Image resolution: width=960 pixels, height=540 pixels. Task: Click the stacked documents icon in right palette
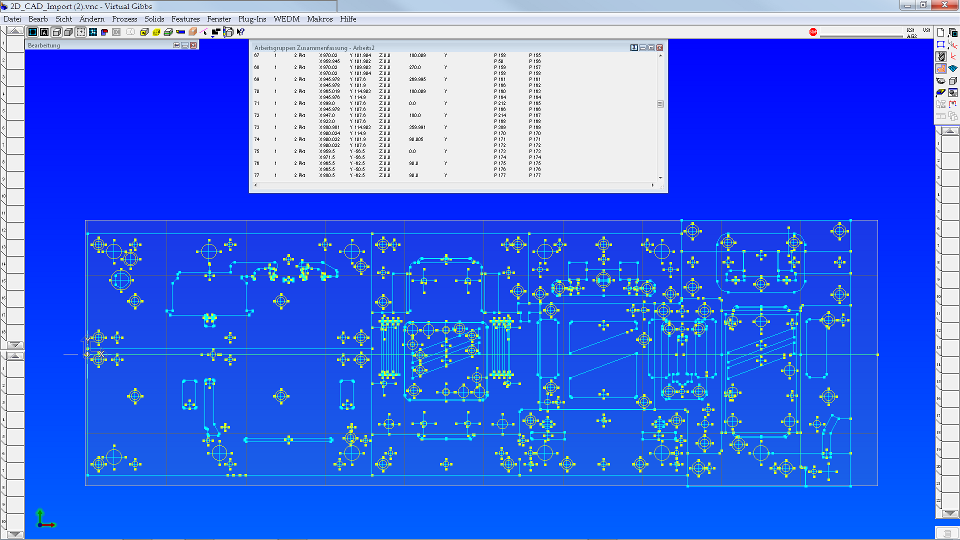coord(953,32)
